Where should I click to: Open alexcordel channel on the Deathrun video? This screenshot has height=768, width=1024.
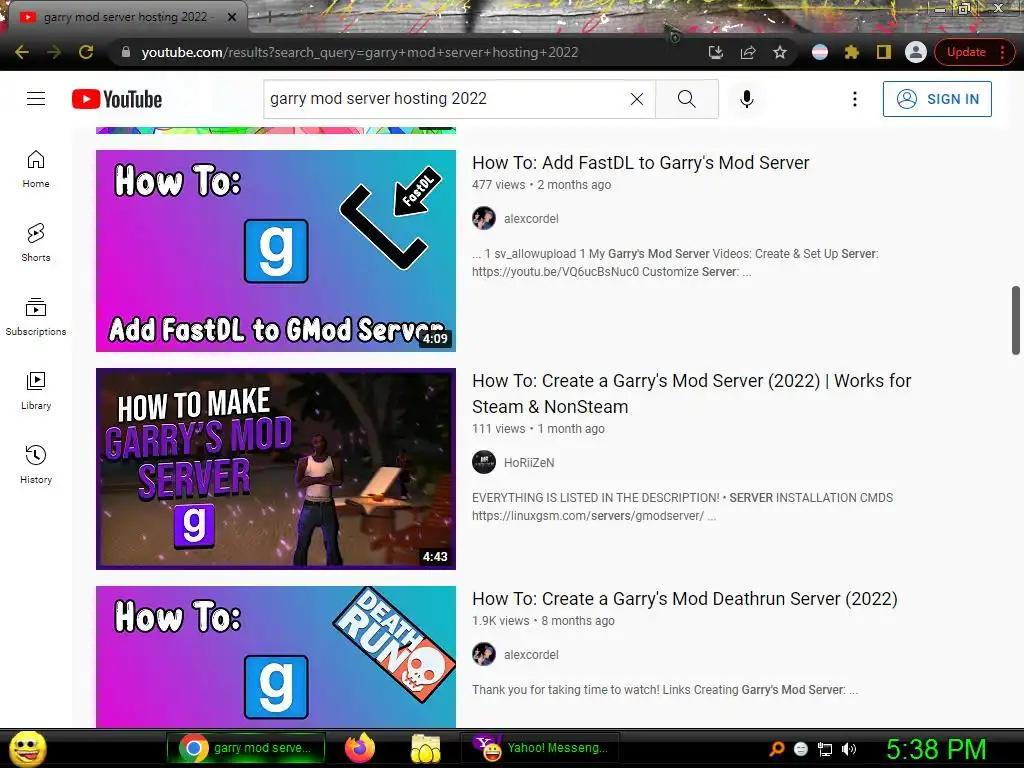[531, 655]
